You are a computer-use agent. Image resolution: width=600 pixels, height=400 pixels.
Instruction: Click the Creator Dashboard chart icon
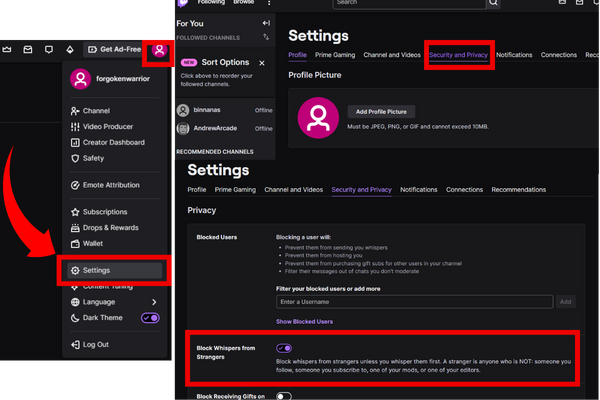coord(75,142)
